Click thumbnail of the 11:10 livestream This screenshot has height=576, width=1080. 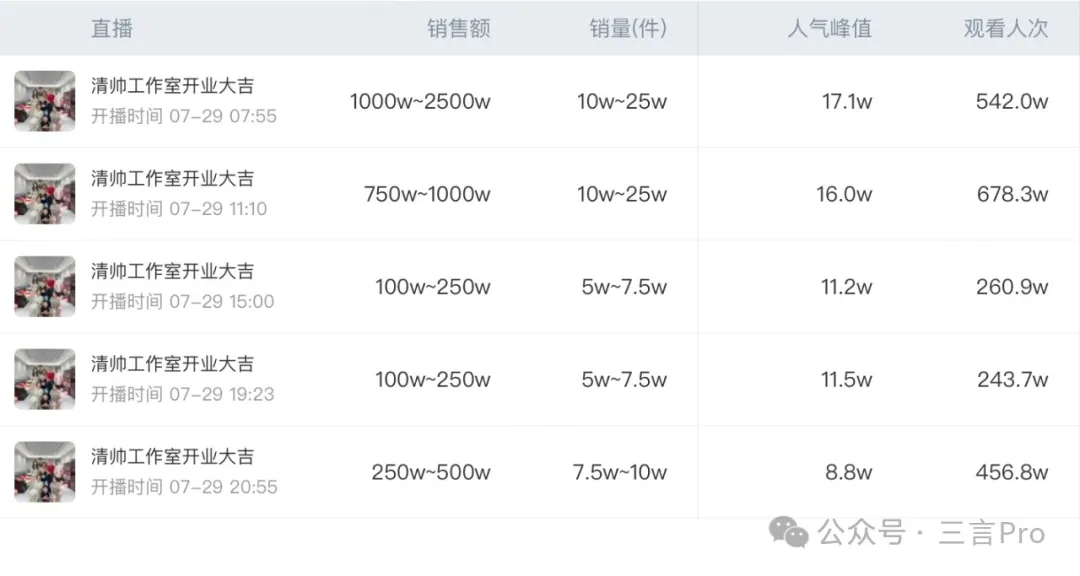[x=44, y=194]
